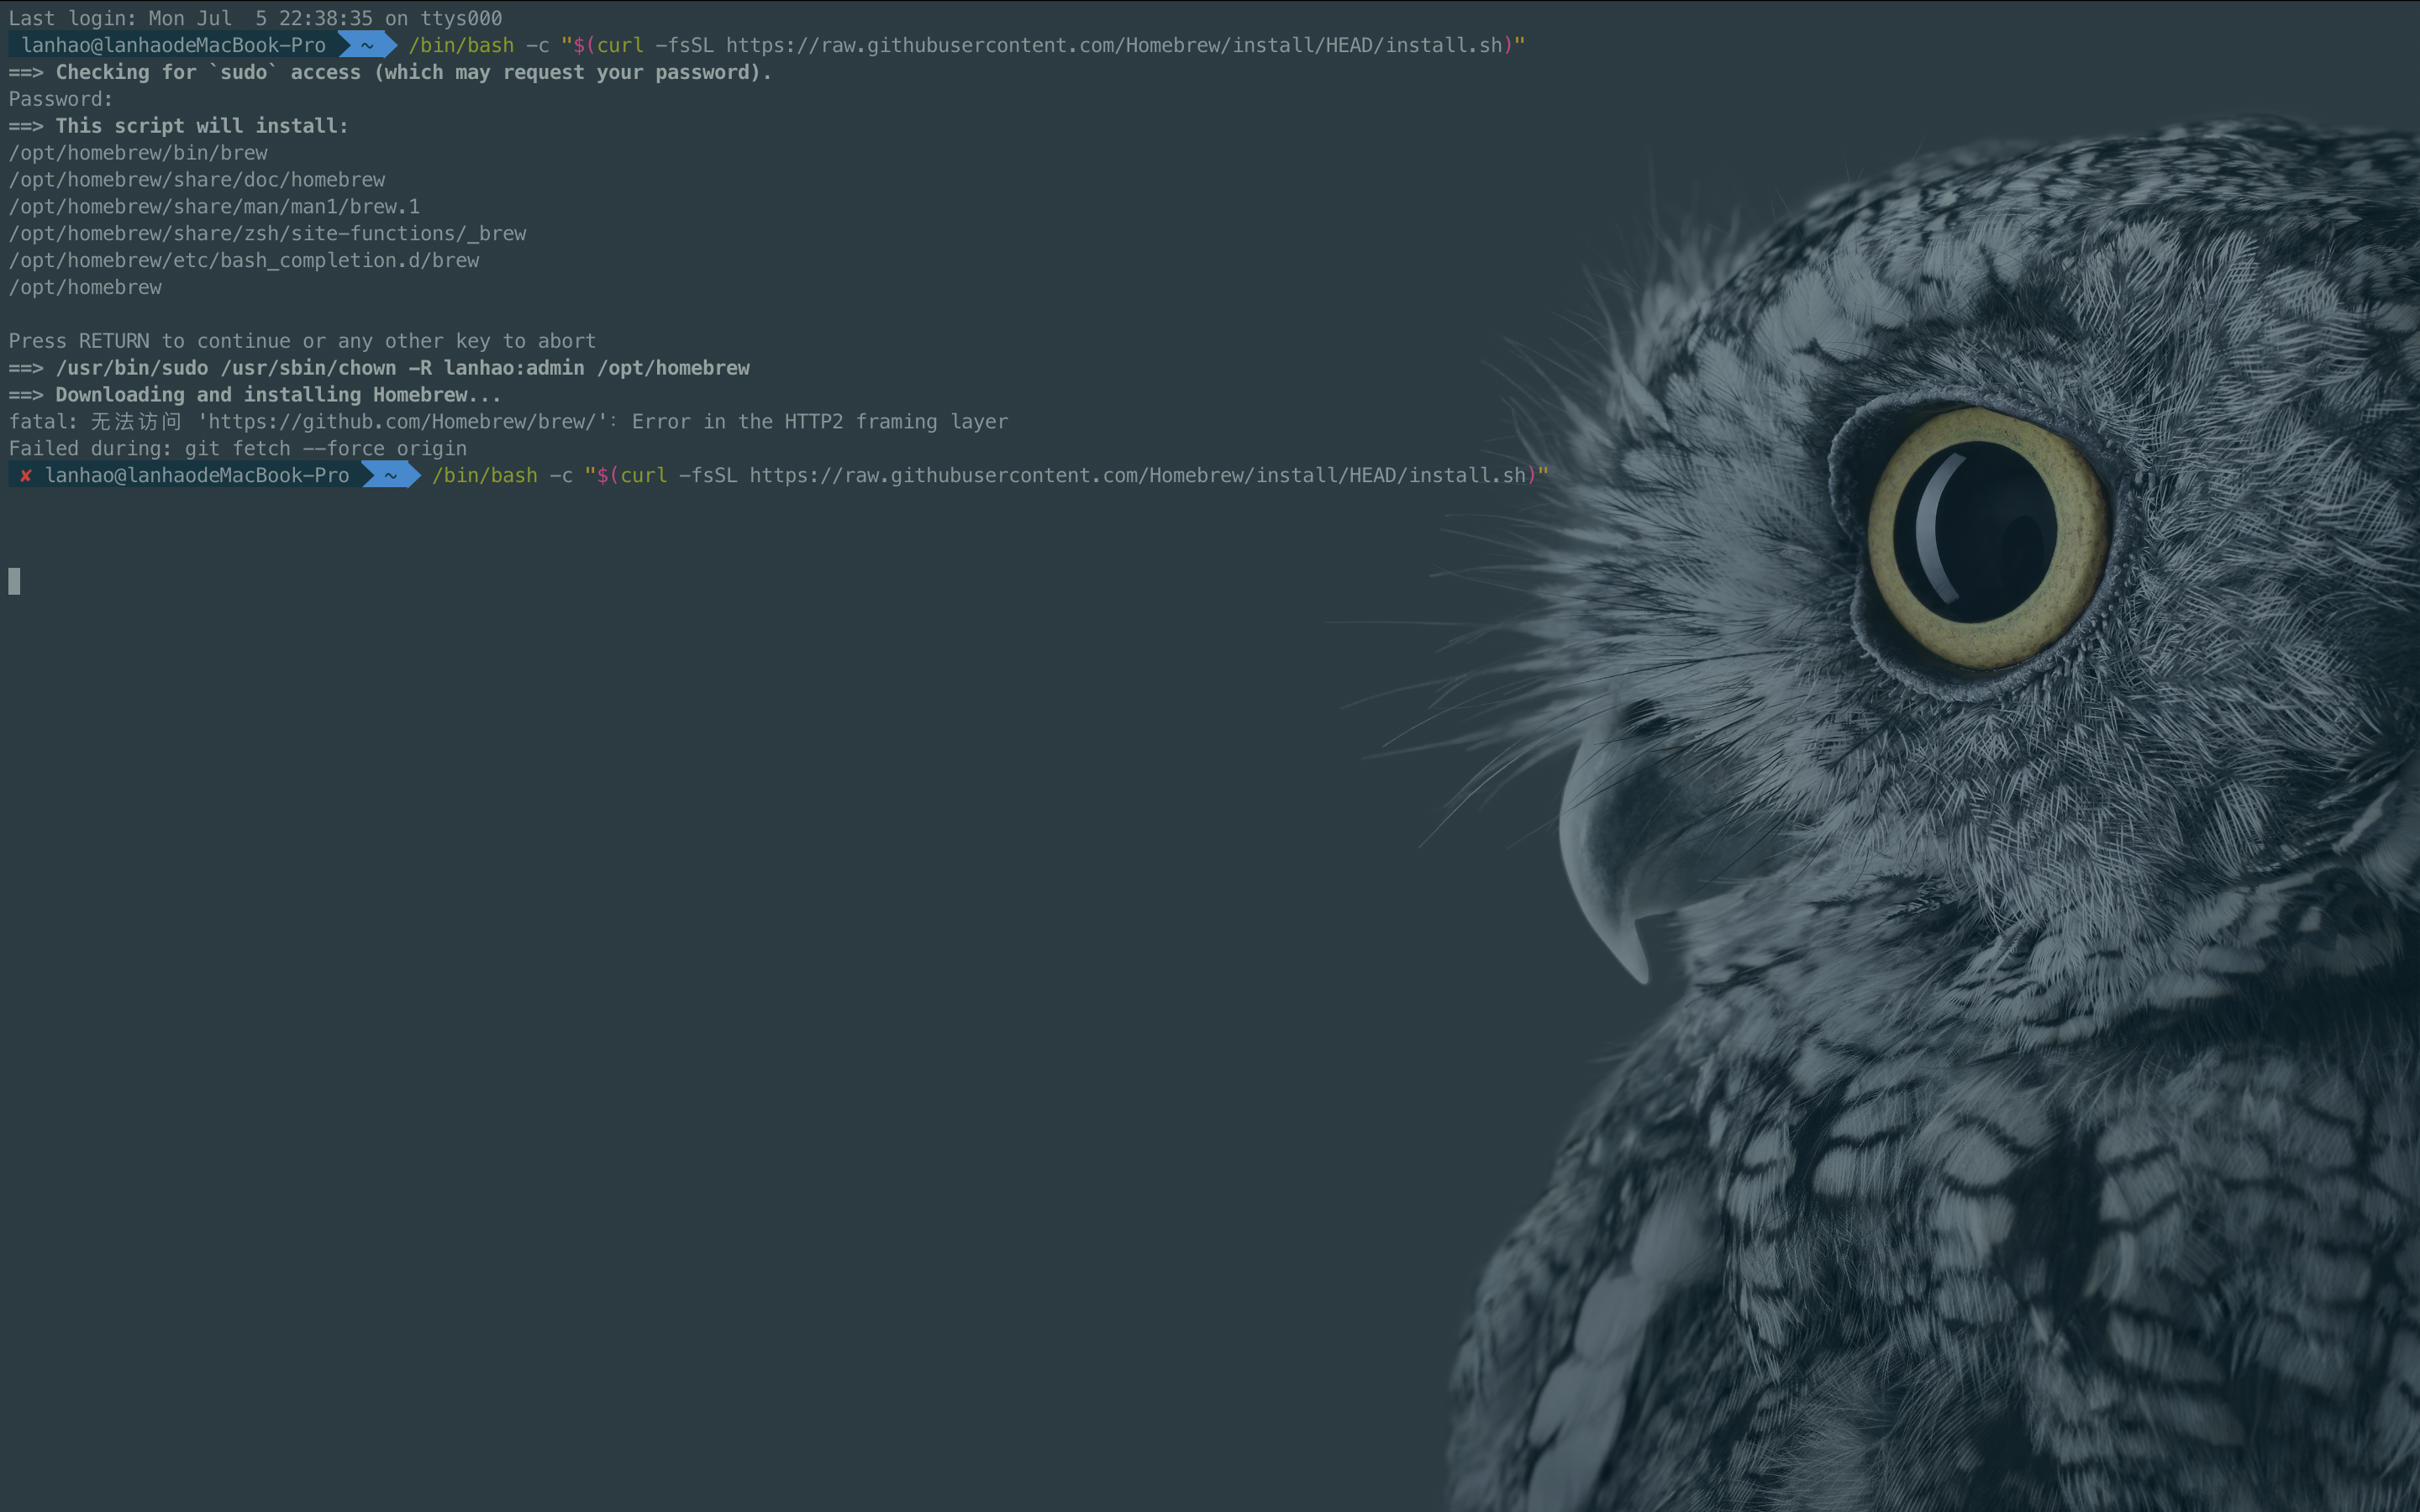This screenshot has height=1512, width=2420.
Task: Click the blue tilde segment in second prompt
Action: coord(391,476)
